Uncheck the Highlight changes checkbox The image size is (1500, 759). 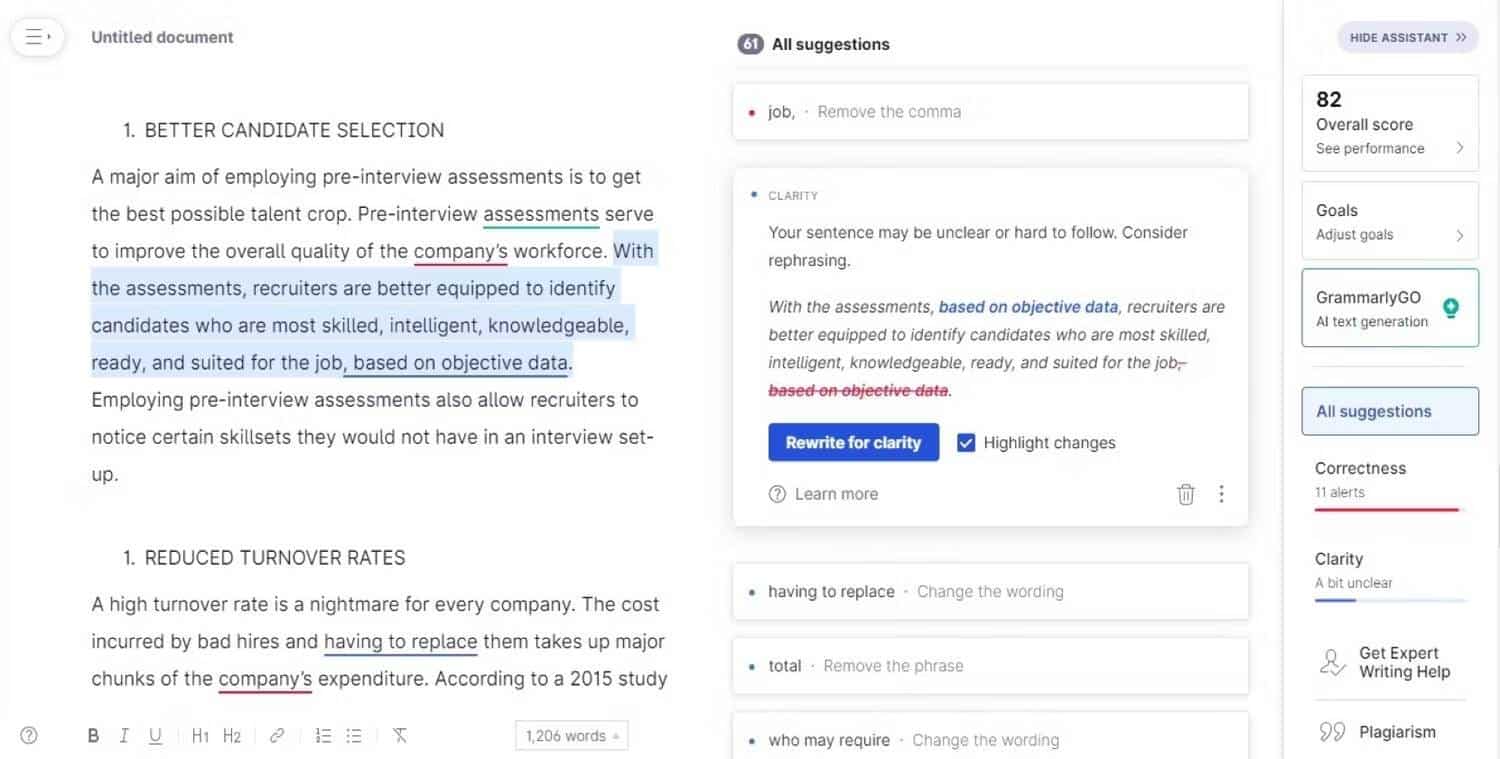click(966, 443)
